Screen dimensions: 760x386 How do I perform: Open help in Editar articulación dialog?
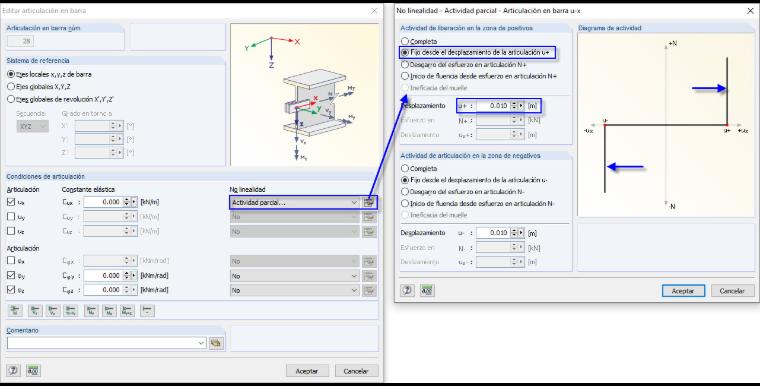pos(14,370)
